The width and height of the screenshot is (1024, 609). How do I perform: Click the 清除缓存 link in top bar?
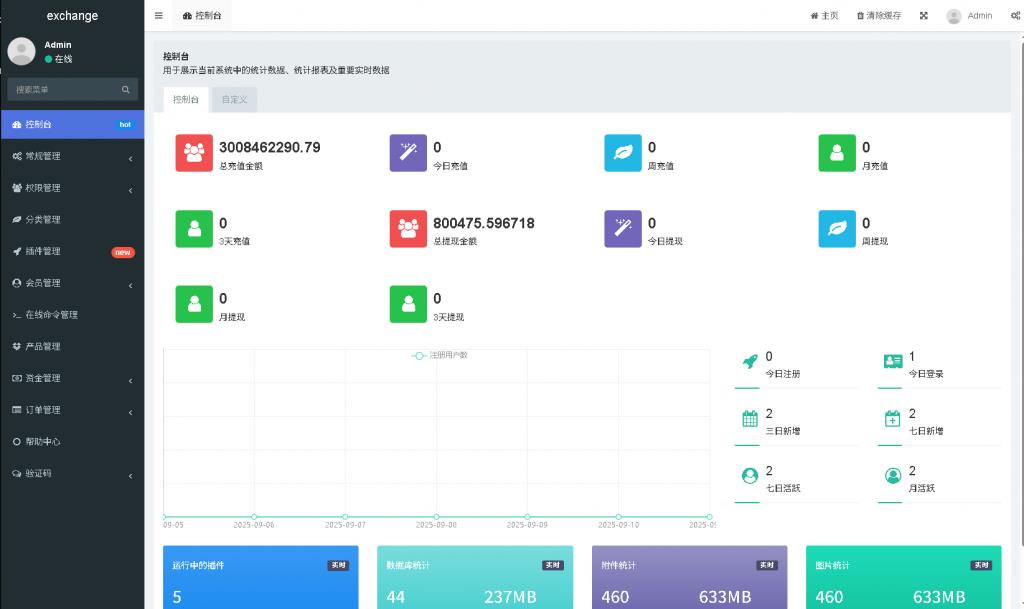[x=879, y=16]
